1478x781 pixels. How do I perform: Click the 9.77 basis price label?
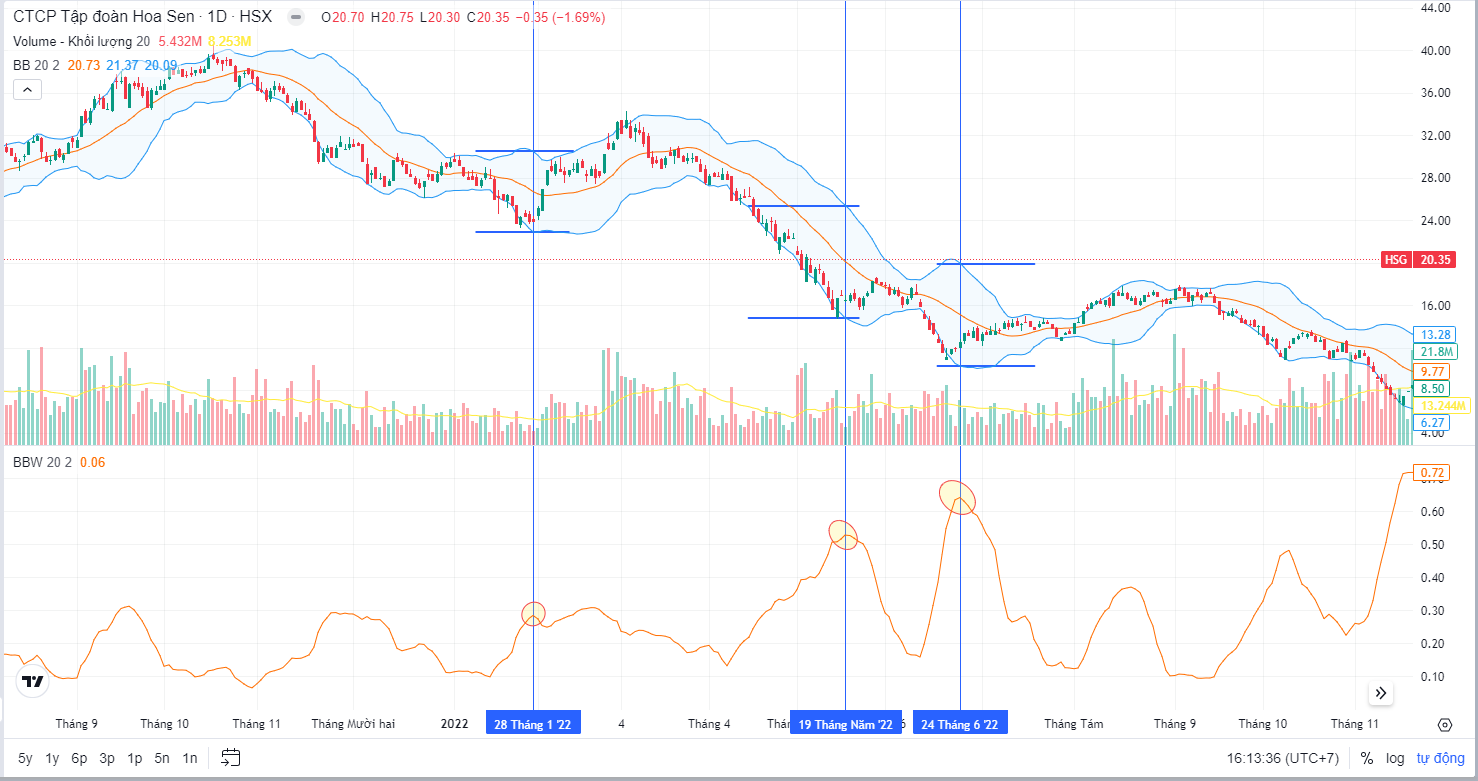1432,371
